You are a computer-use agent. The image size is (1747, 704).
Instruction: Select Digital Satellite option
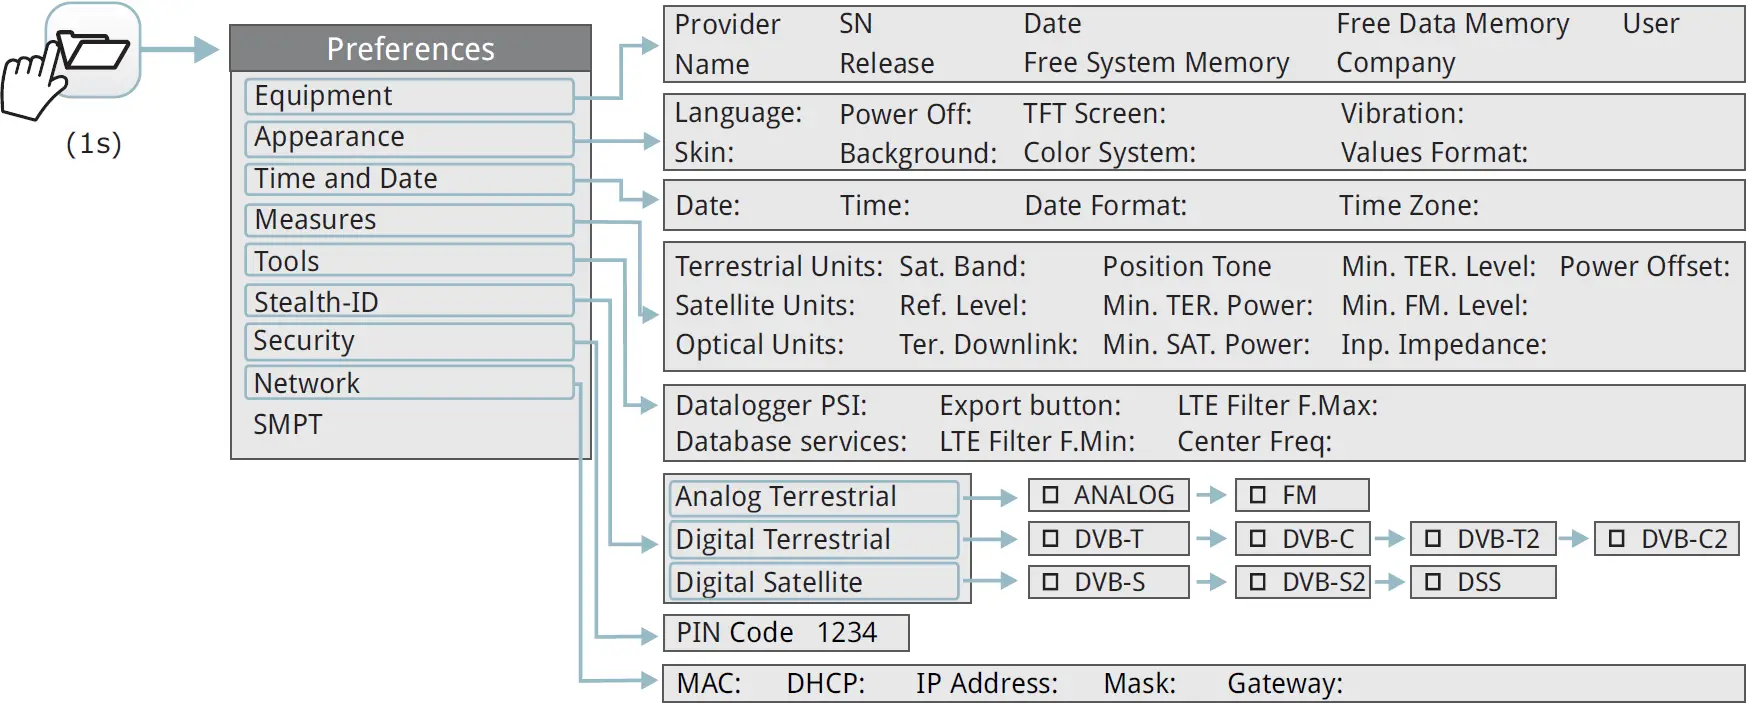(x=814, y=582)
